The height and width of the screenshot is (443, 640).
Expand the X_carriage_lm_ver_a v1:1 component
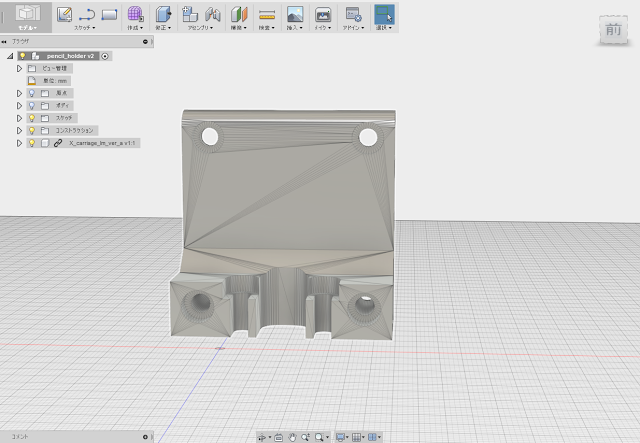[19, 143]
